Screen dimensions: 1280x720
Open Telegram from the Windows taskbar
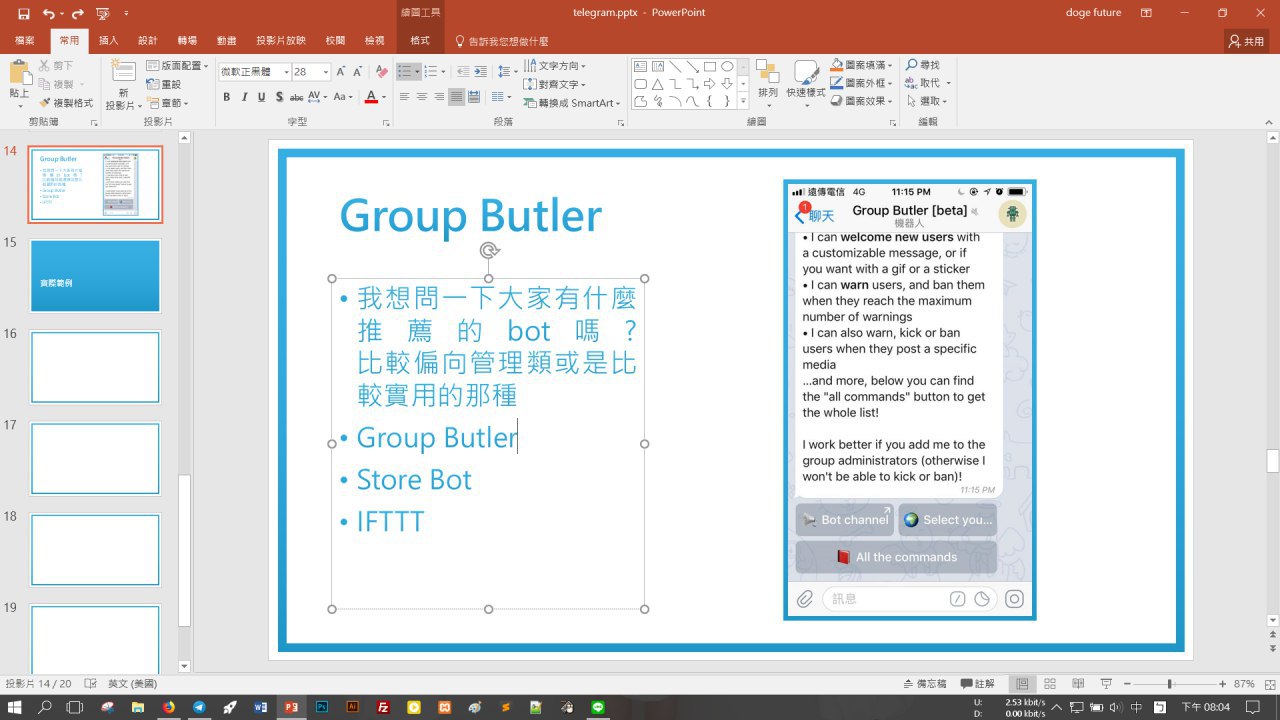(x=199, y=707)
